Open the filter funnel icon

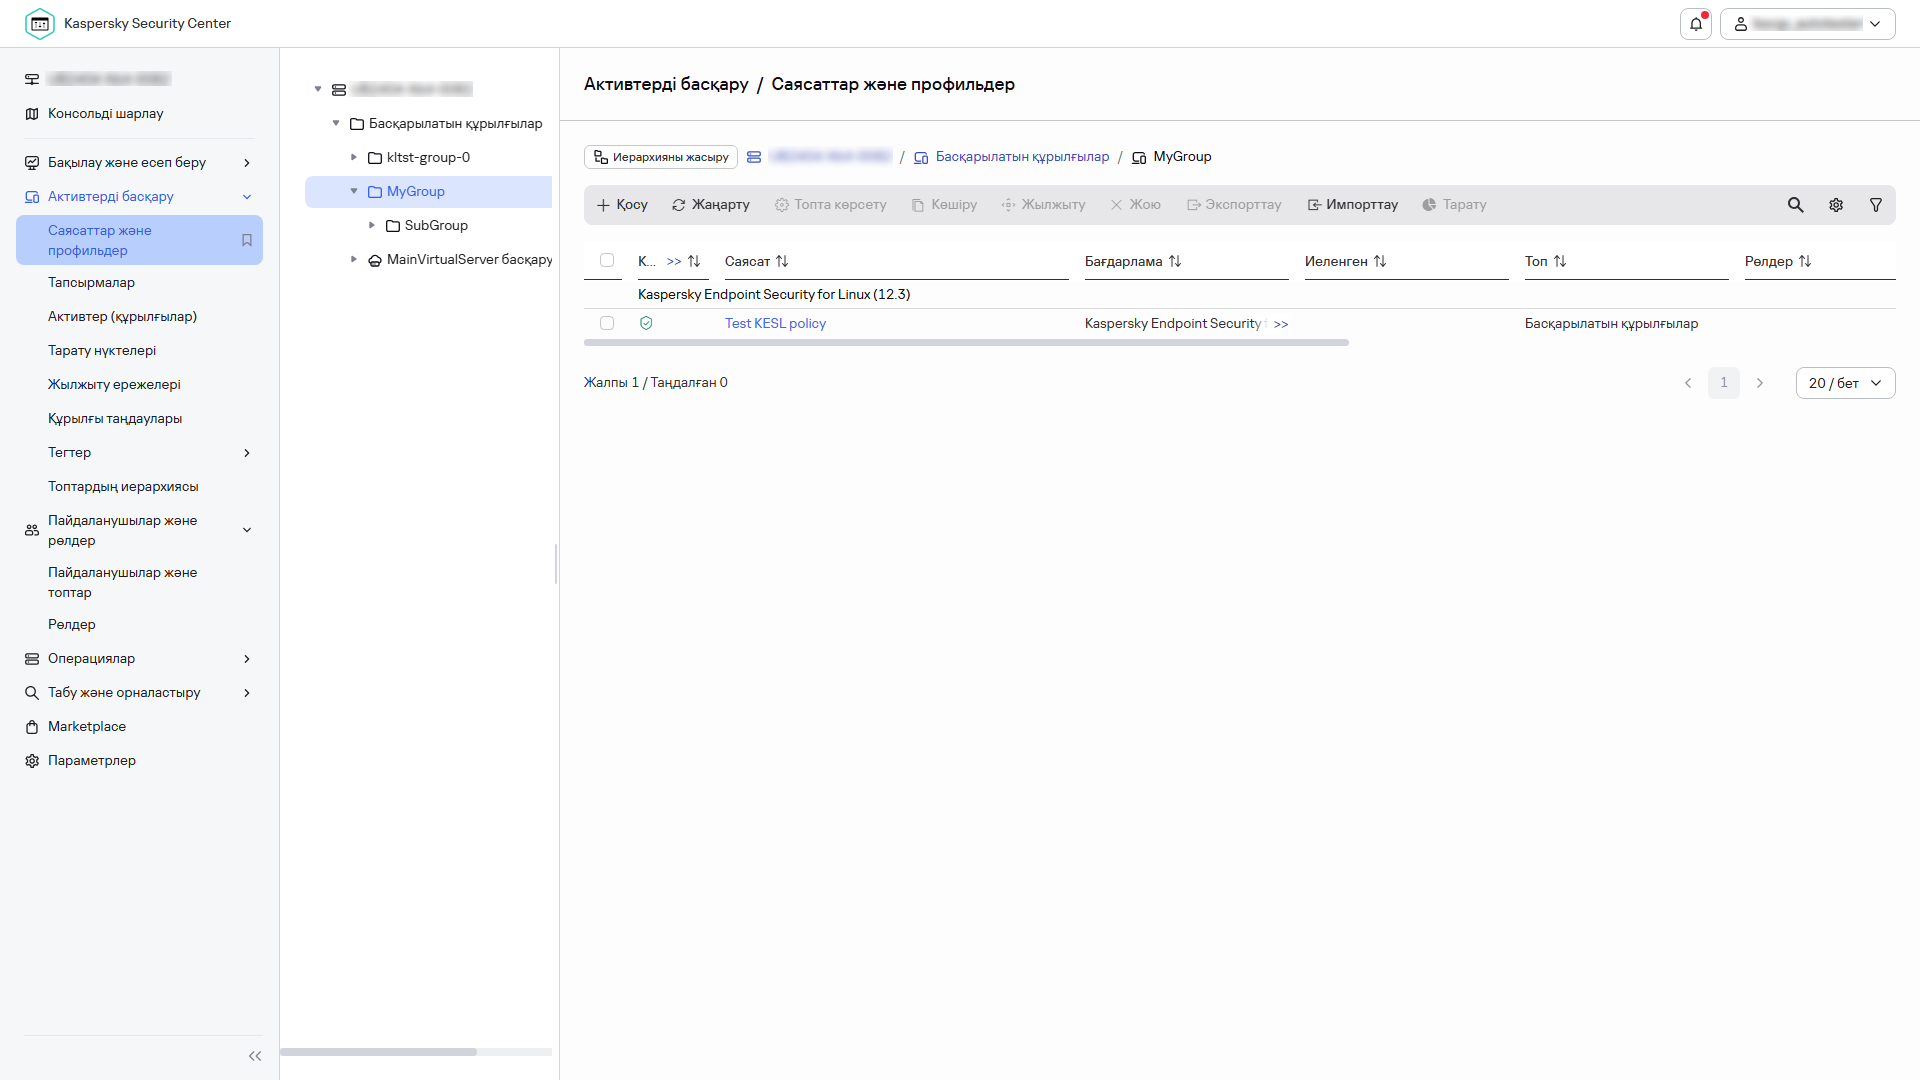[1876, 205]
